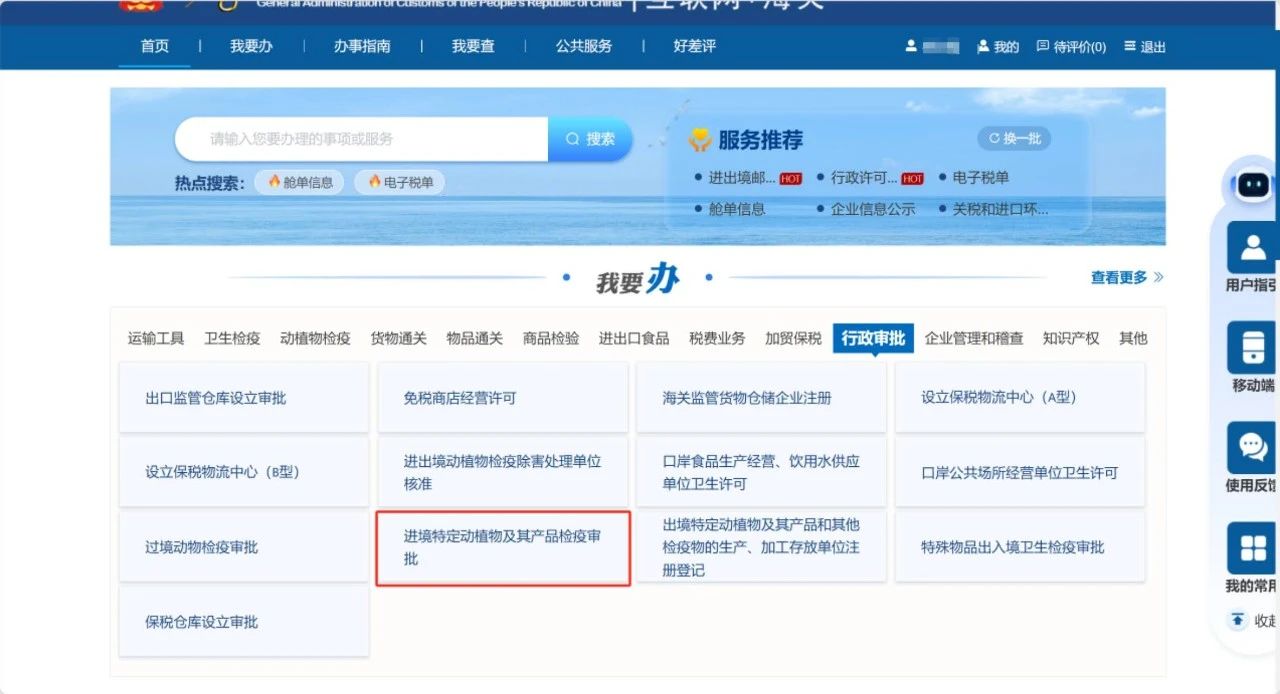Expand 查看更多 to see more services
Image resolution: width=1280 pixels, height=694 pixels.
point(1127,277)
